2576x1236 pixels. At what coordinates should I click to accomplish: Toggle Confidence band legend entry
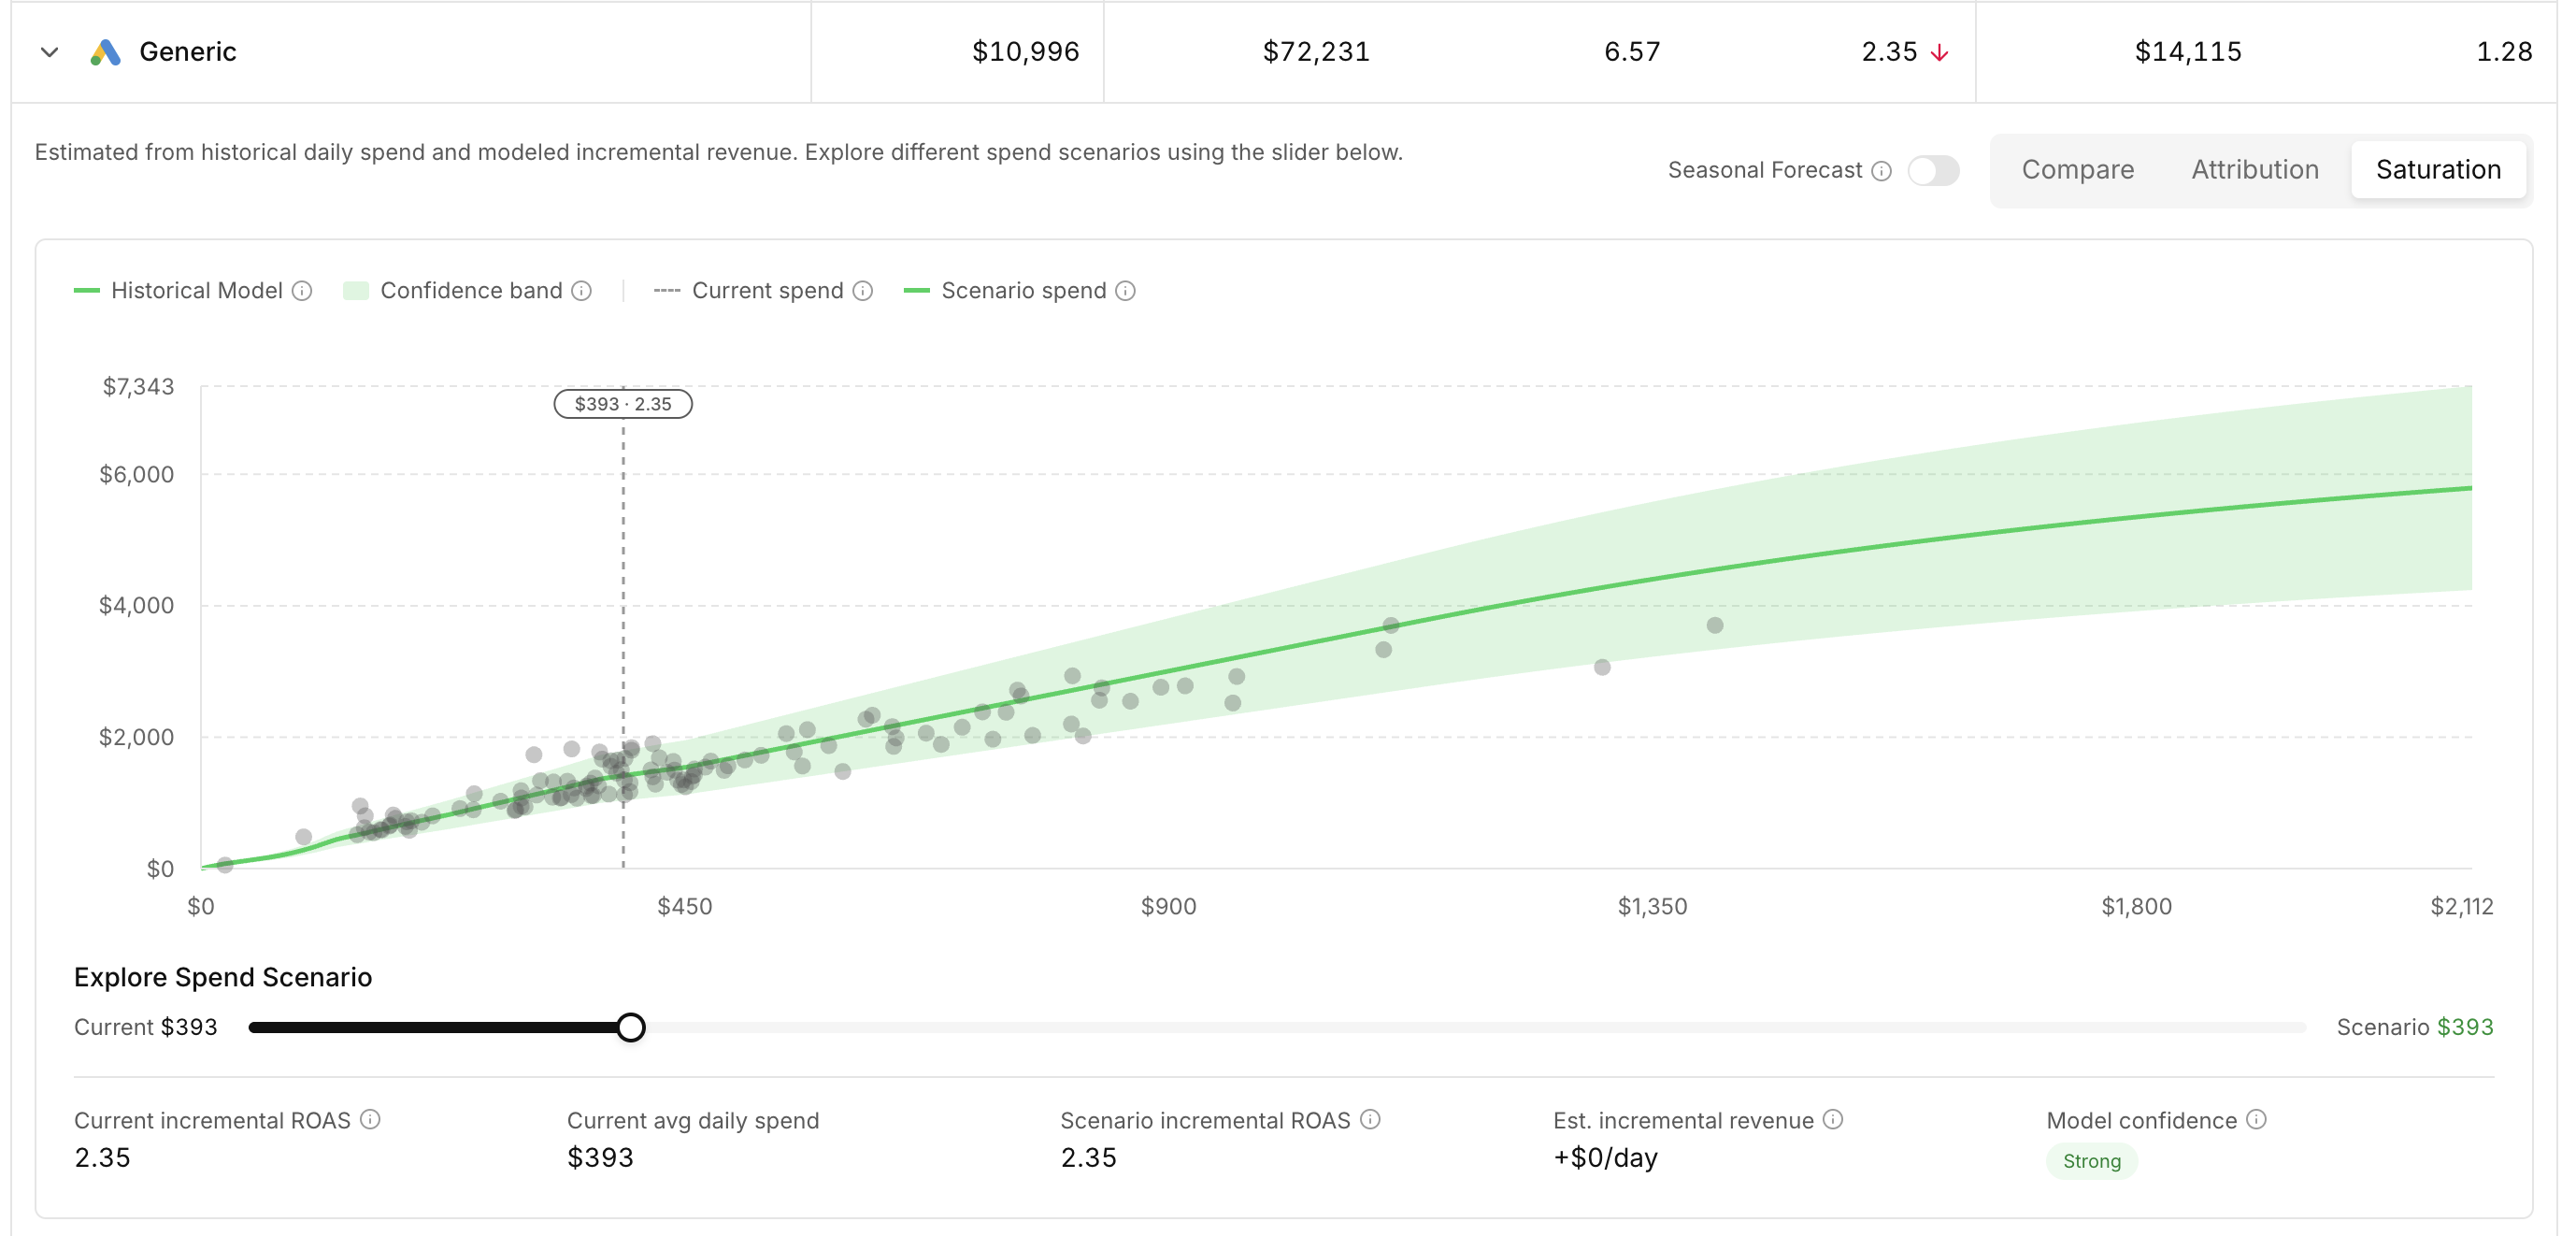click(x=453, y=291)
